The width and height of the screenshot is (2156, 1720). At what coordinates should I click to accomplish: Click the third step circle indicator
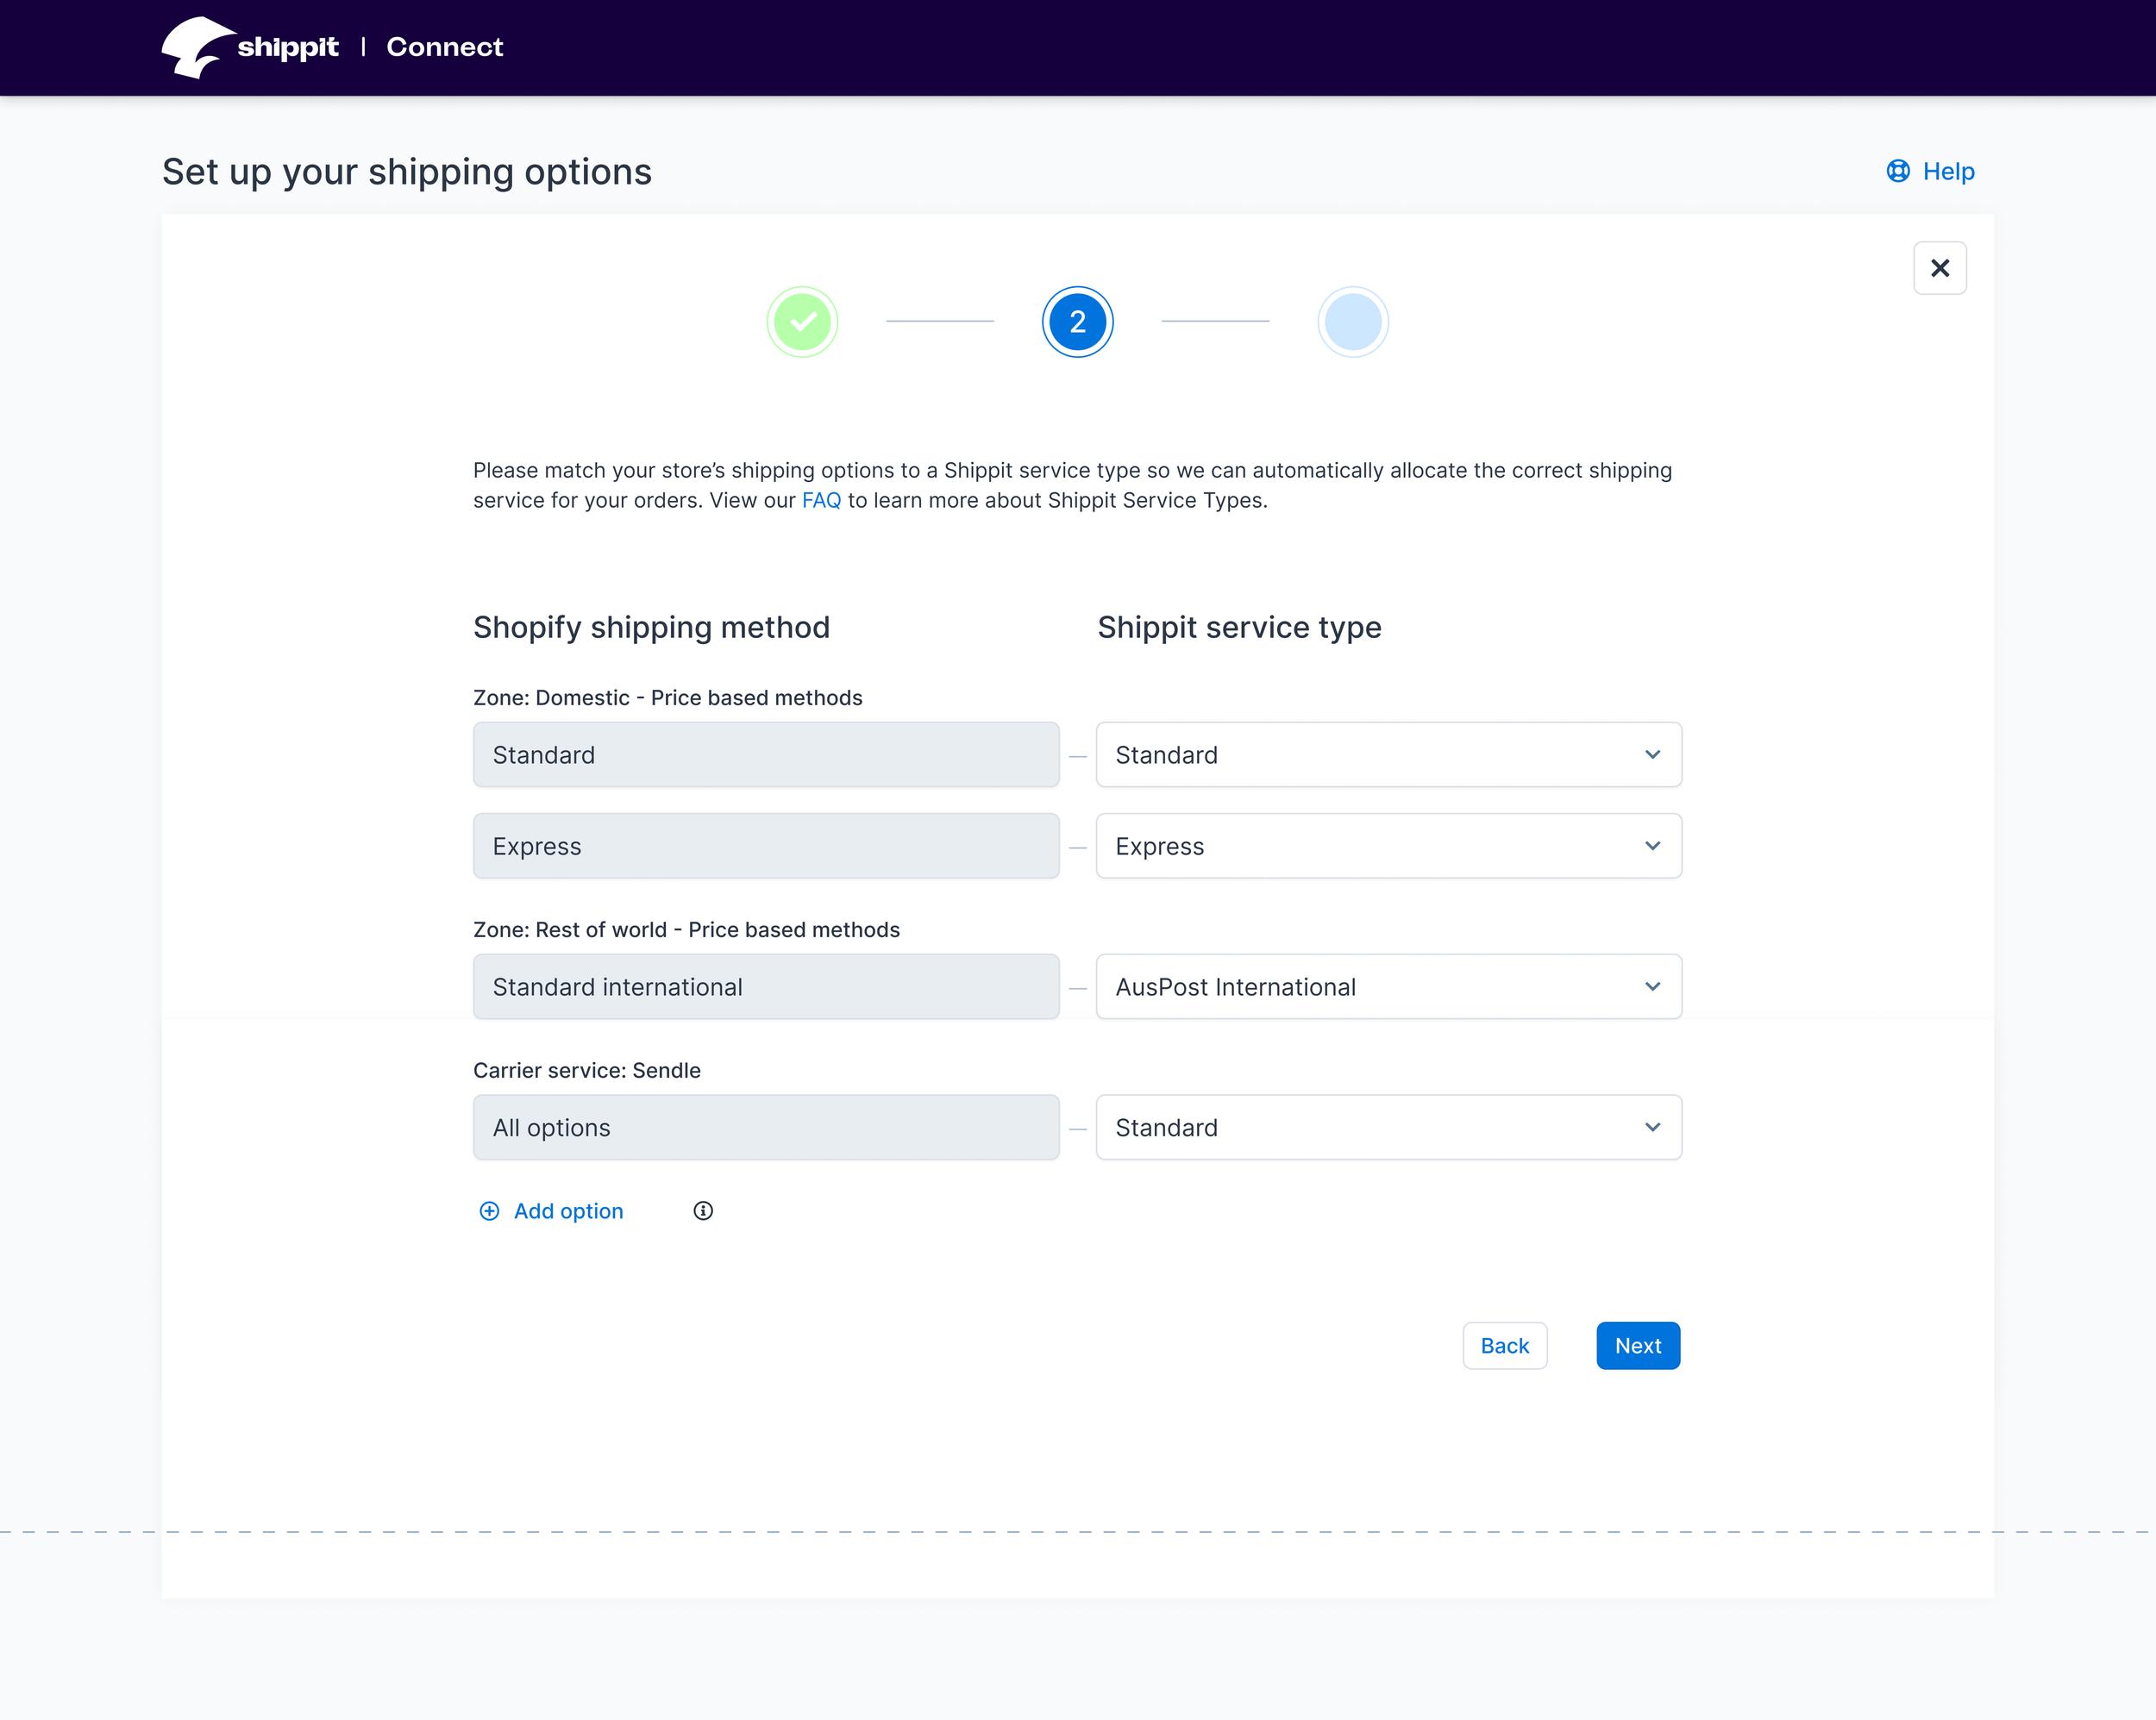[1352, 322]
